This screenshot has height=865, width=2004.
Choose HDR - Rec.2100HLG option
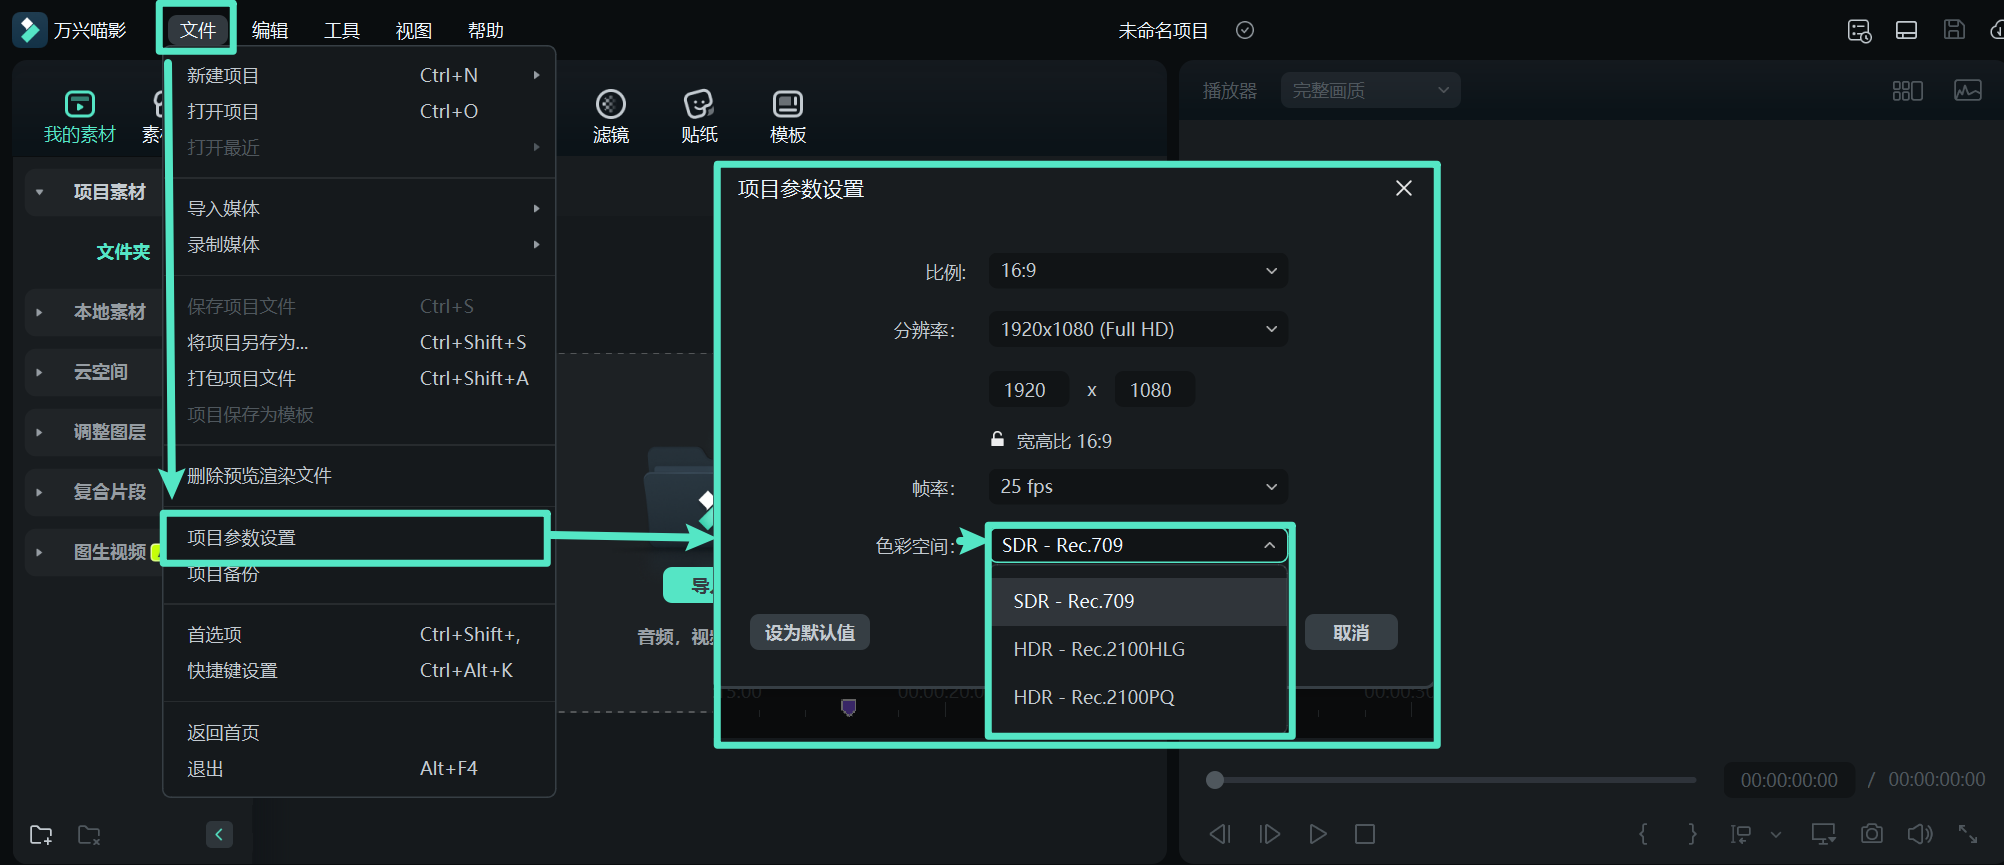1139,649
